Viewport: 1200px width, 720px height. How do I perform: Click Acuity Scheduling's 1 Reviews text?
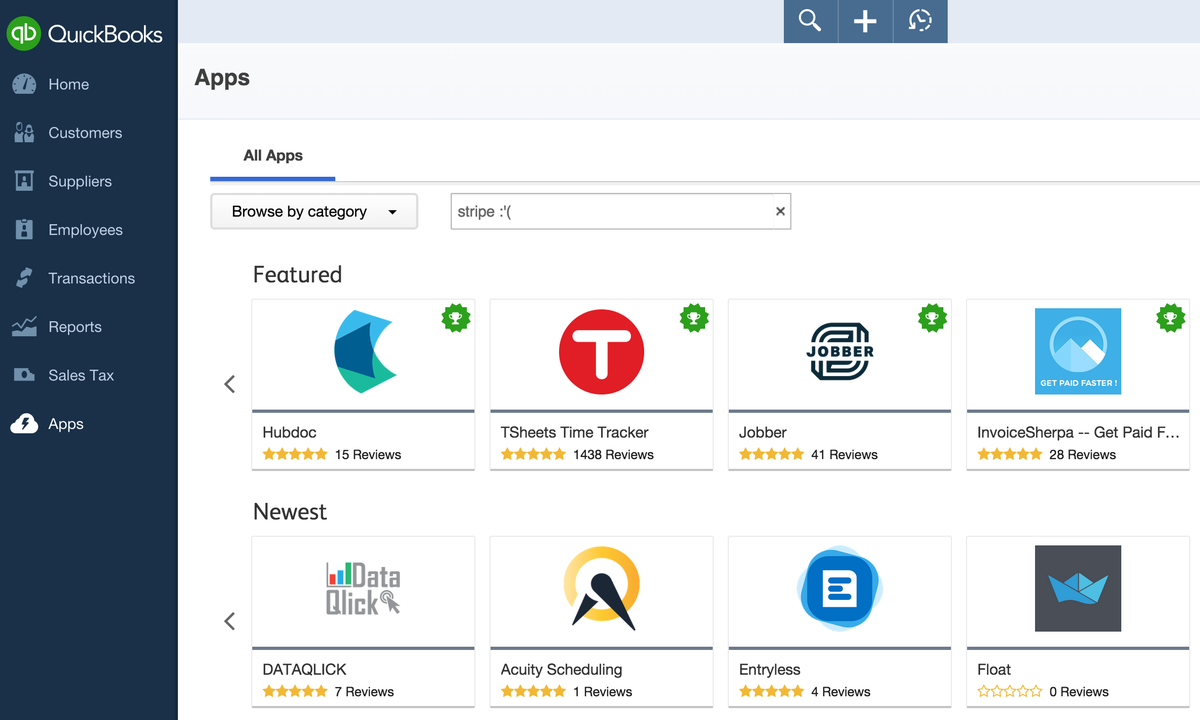pos(602,692)
